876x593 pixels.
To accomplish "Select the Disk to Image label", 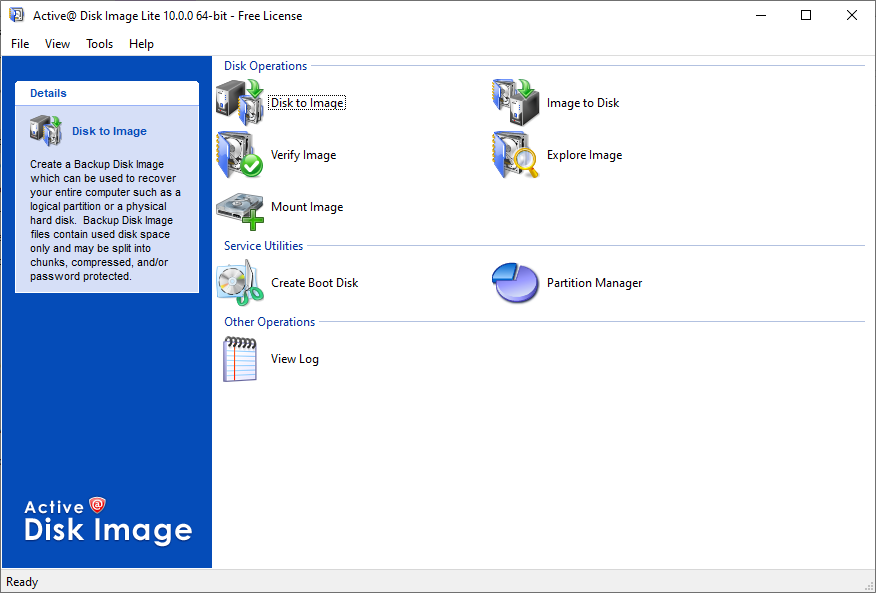I will tap(307, 103).
